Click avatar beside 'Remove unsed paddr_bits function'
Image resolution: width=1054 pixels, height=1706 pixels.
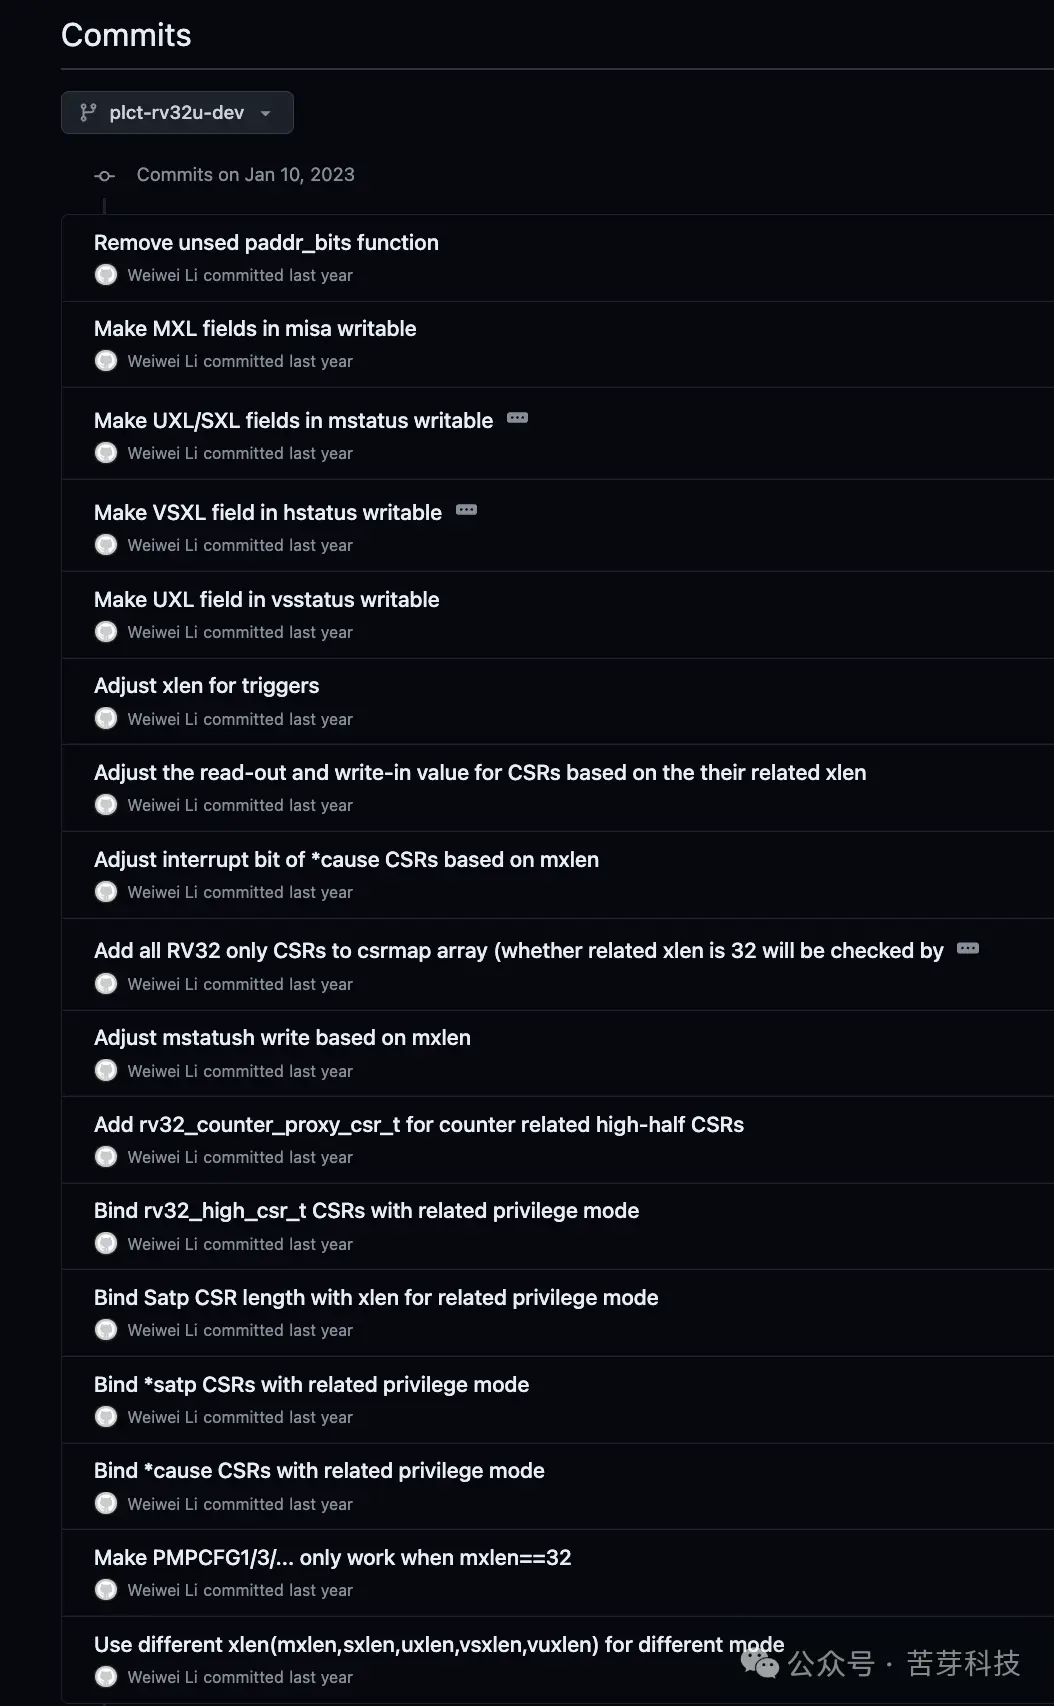click(106, 275)
